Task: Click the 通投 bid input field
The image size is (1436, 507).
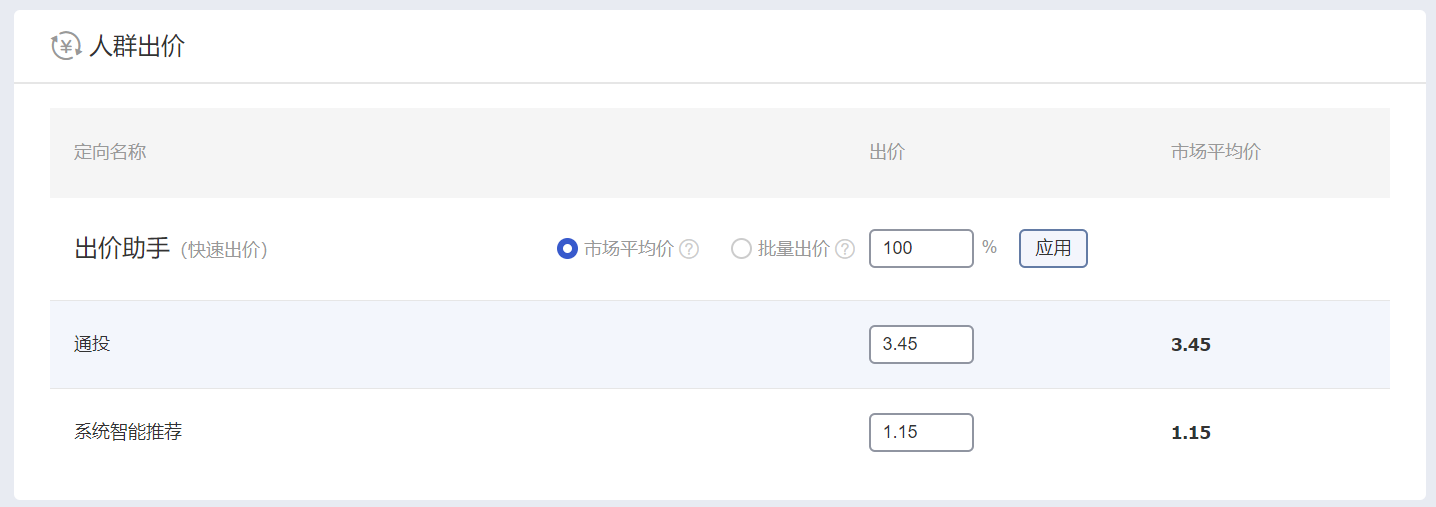Action: coord(921,344)
